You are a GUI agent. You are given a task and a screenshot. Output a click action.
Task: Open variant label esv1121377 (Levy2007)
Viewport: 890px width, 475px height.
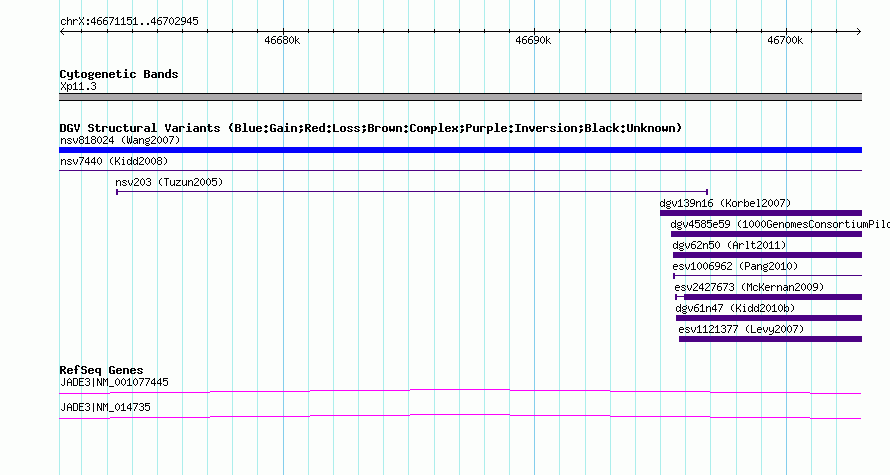(x=741, y=329)
